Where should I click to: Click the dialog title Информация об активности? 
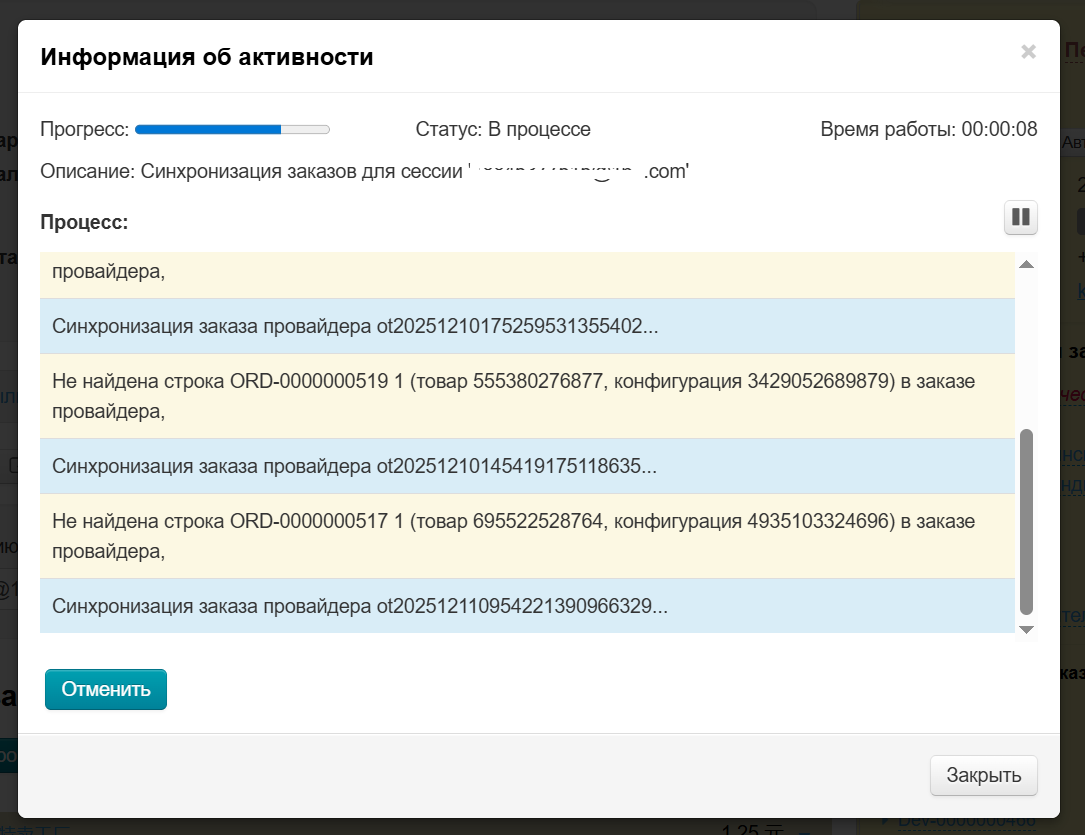(x=207, y=57)
